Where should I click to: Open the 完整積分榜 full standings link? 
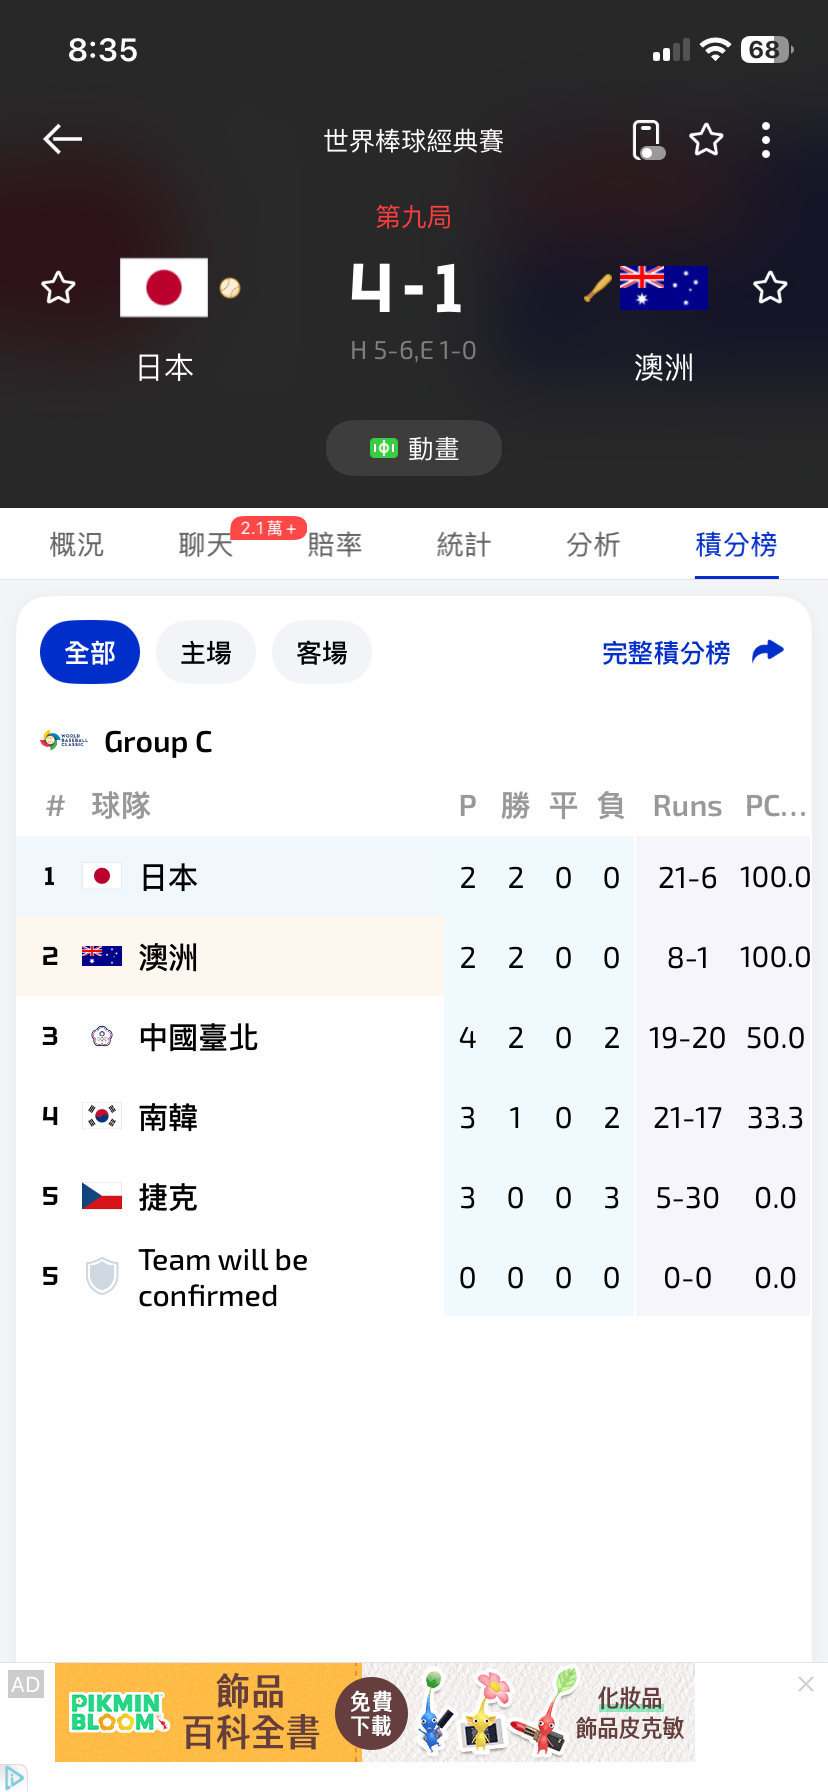[x=666, y=653]
